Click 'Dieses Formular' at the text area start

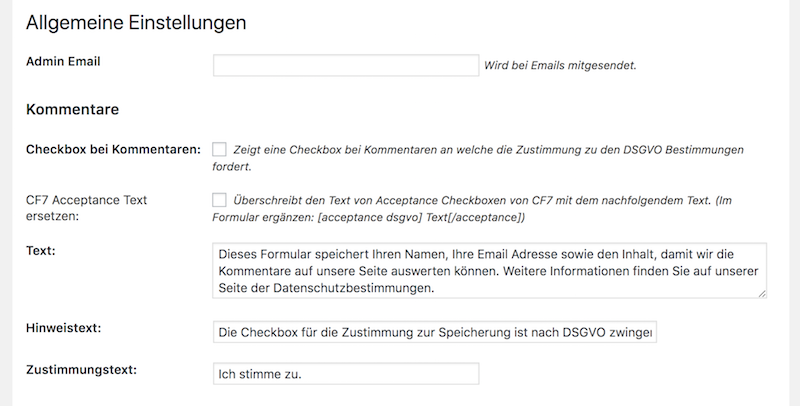click(260, 254)
